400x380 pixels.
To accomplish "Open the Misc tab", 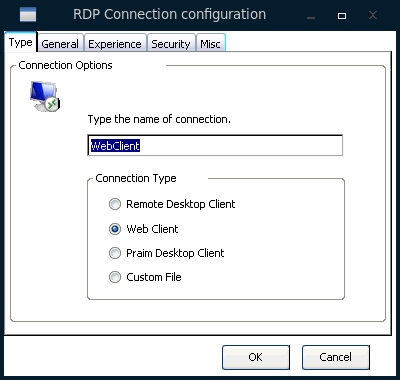I will coord(210,44).
